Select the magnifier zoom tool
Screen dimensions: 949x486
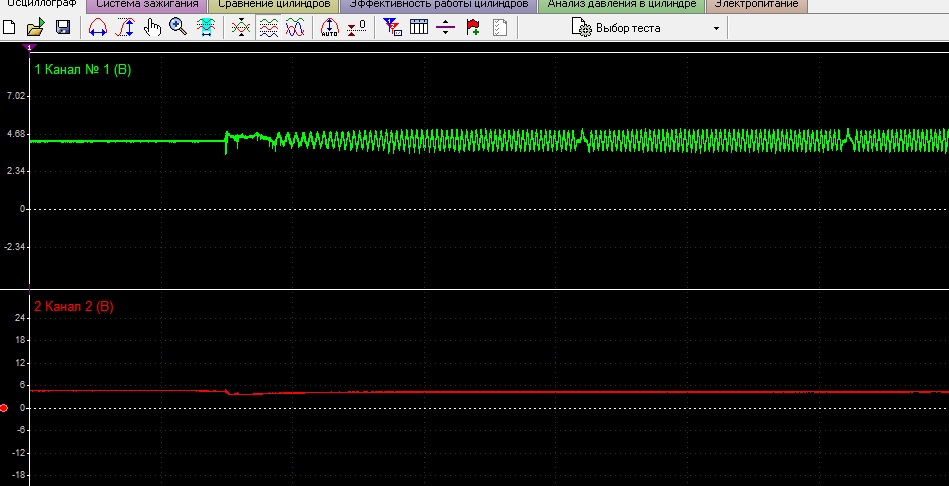[178, 27]
